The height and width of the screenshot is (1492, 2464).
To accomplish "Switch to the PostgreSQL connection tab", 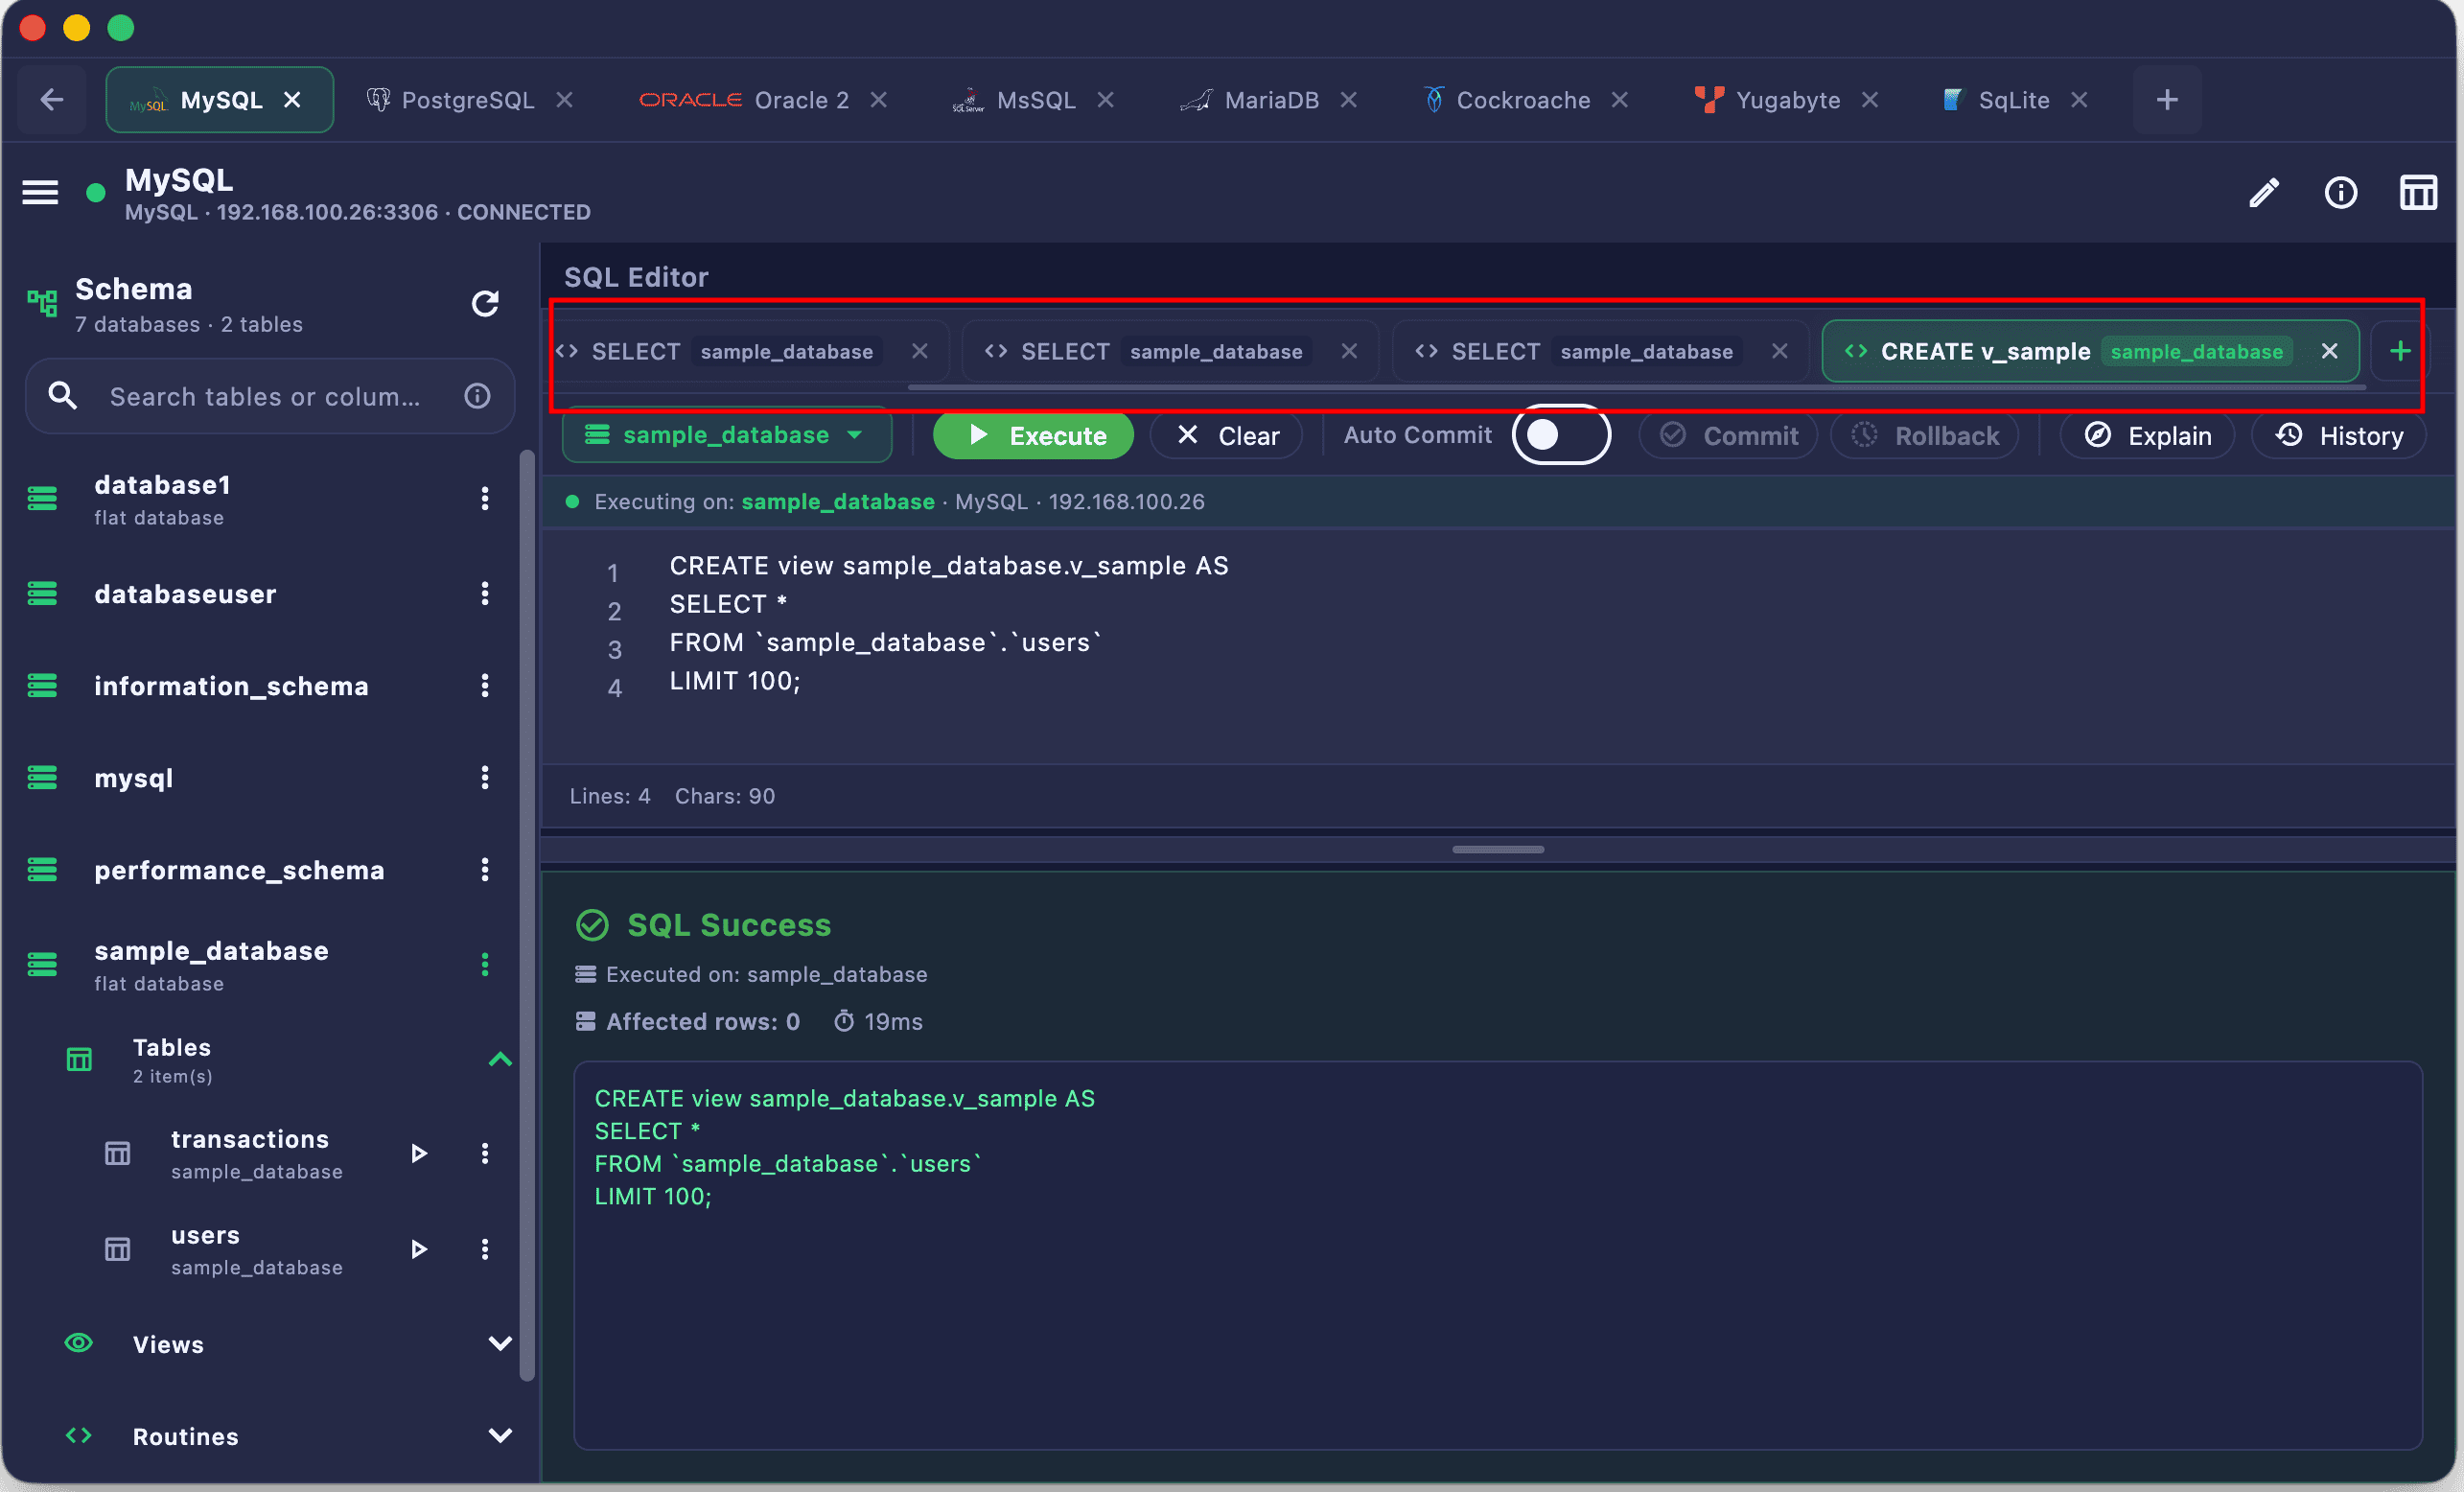I will coord(467,100).
